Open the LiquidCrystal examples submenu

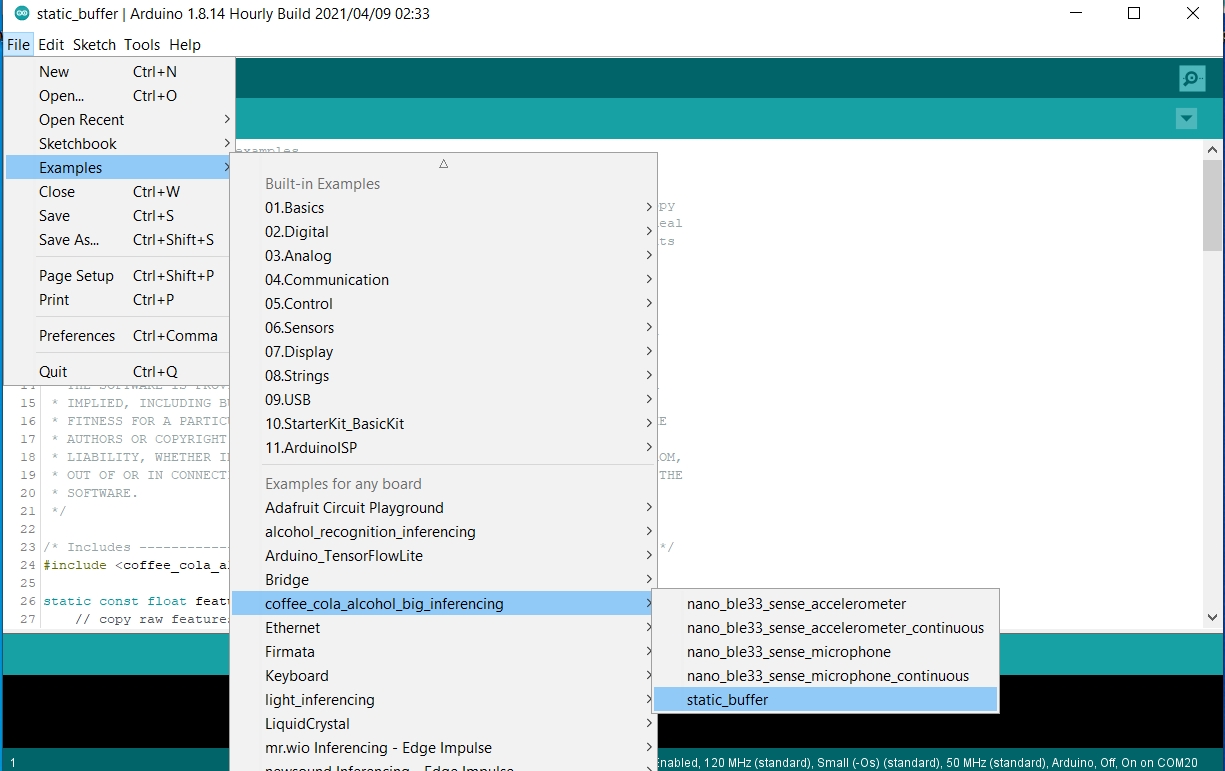[444, 724]
